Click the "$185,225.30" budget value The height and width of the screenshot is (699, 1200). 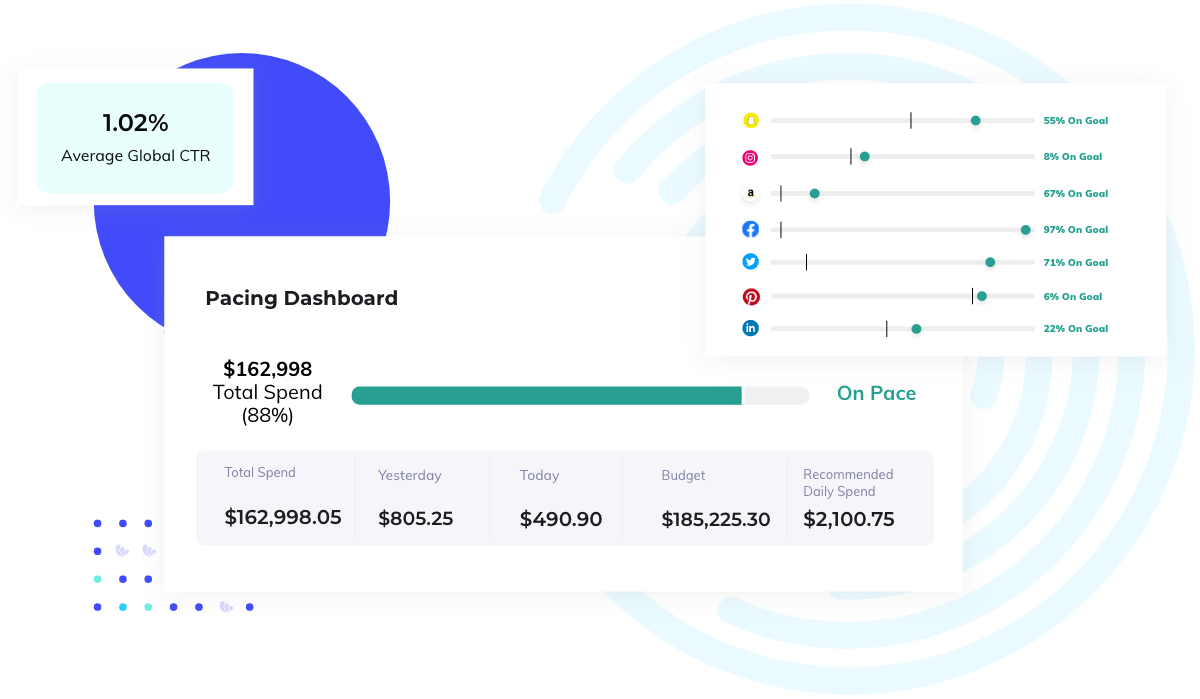click(x=716, y=520)
